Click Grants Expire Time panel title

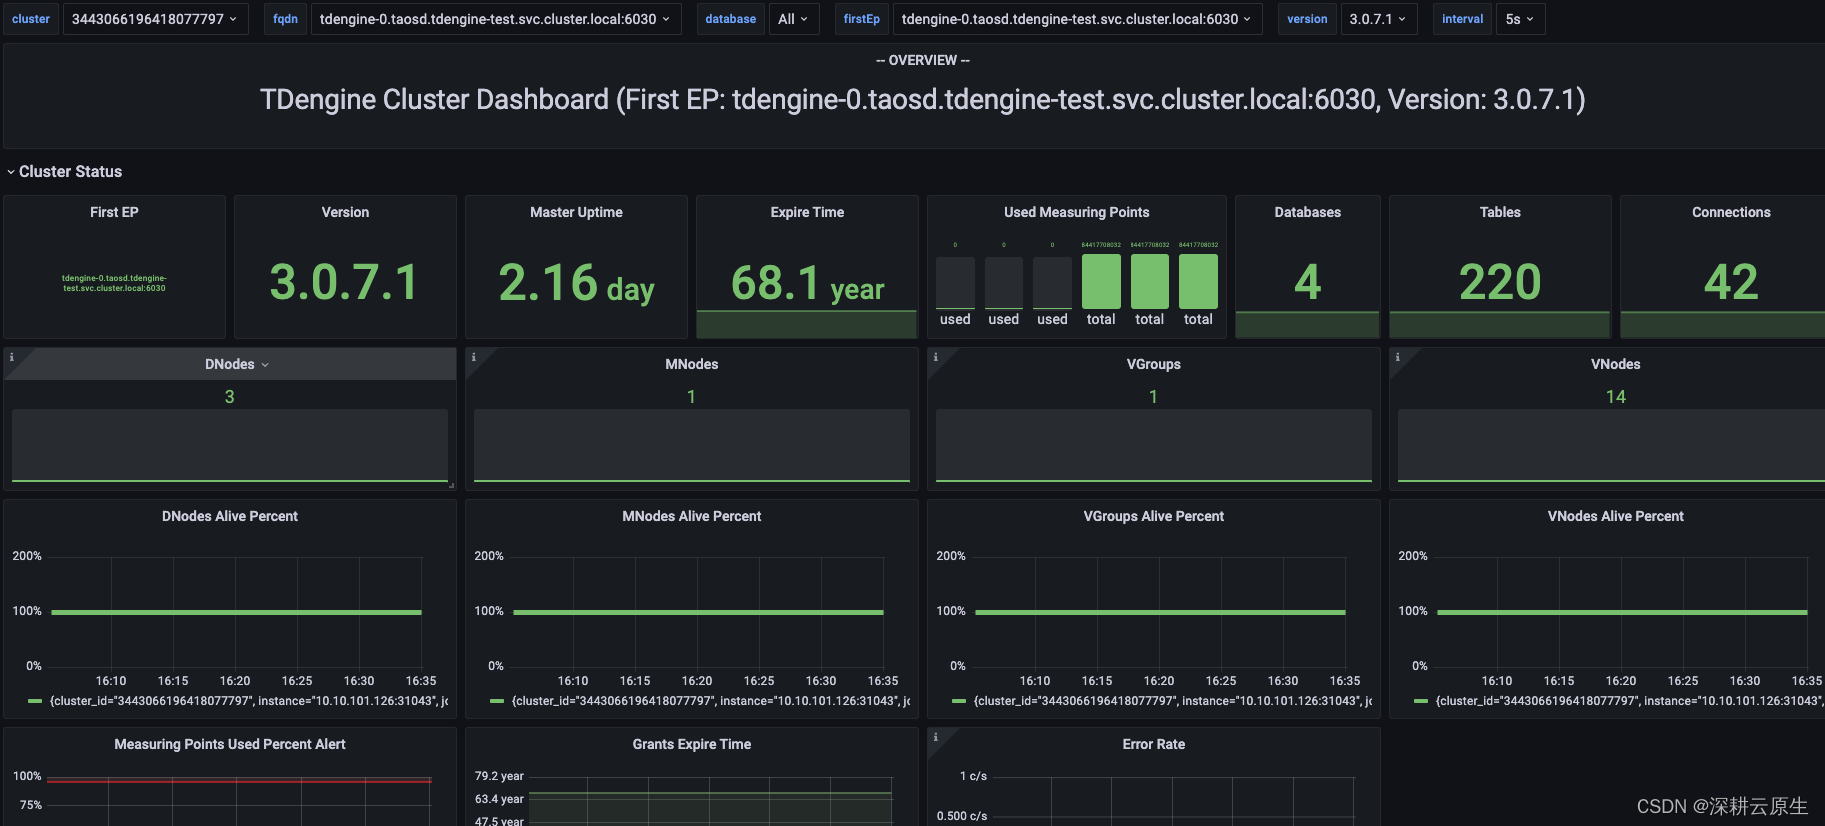click(x=692, y=744)
